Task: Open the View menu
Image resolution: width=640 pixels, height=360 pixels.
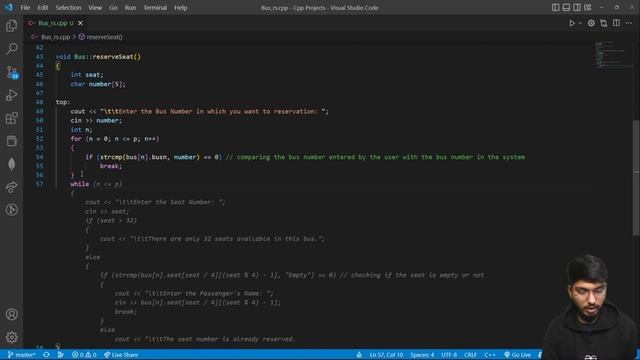Action: pos(95,8)
